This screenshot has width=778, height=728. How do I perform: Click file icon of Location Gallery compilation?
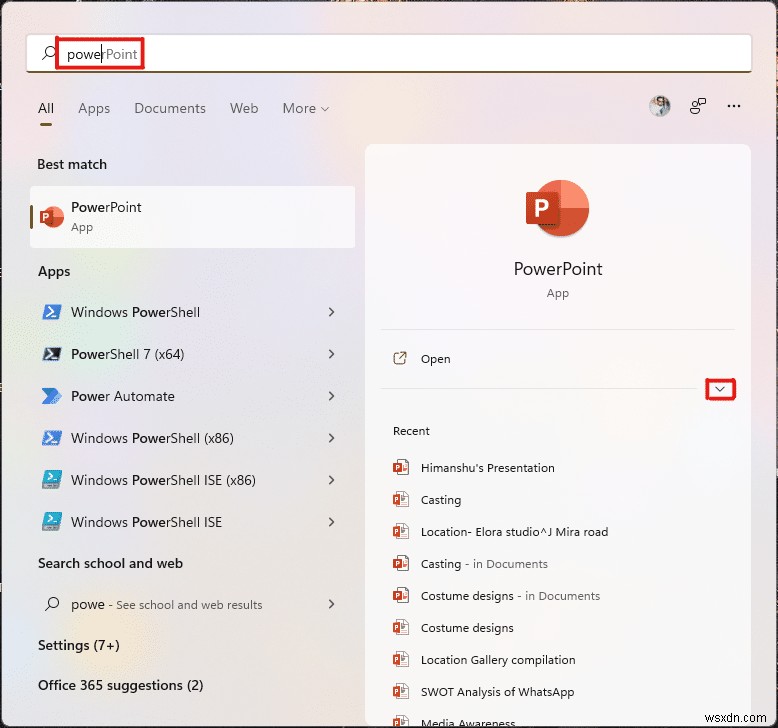coord(401,660)
